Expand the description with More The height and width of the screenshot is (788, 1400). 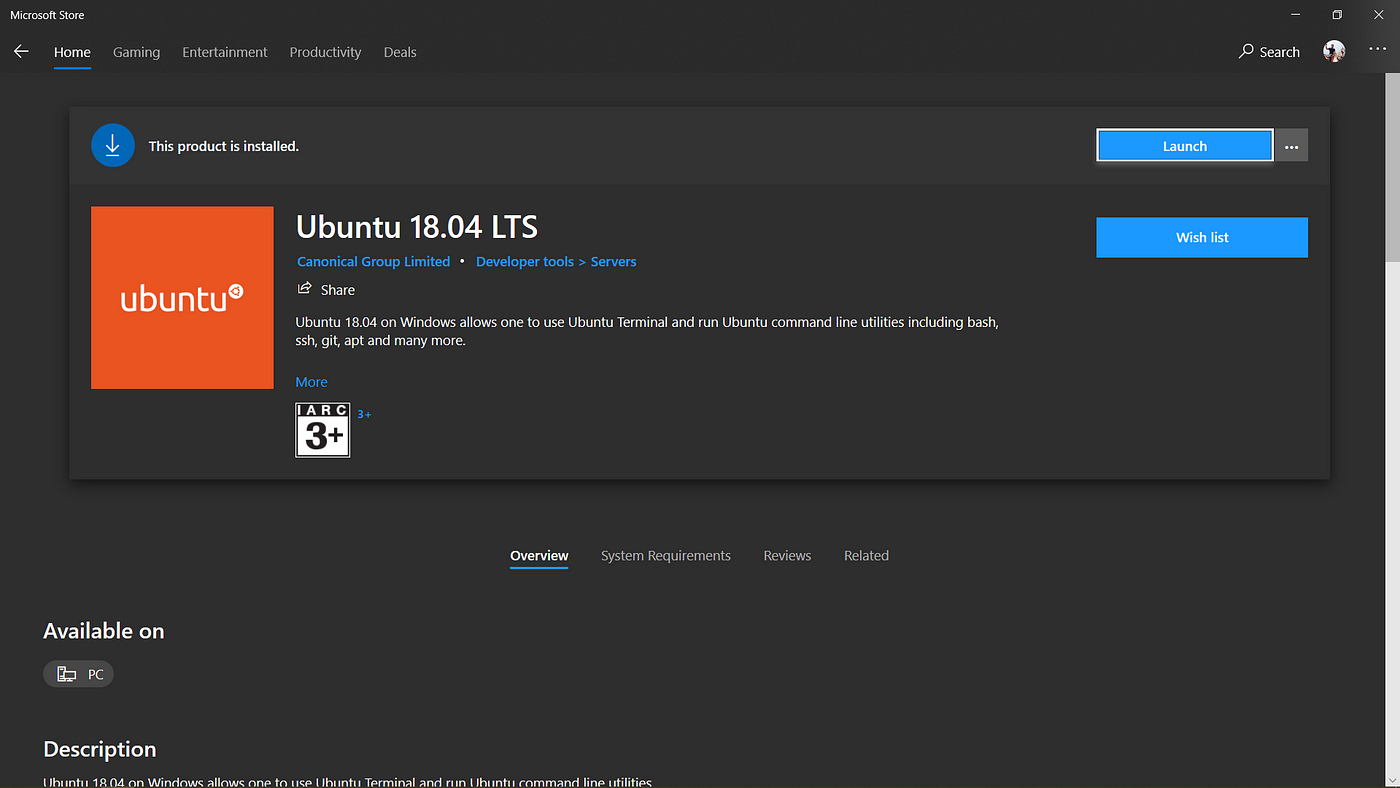311,382
